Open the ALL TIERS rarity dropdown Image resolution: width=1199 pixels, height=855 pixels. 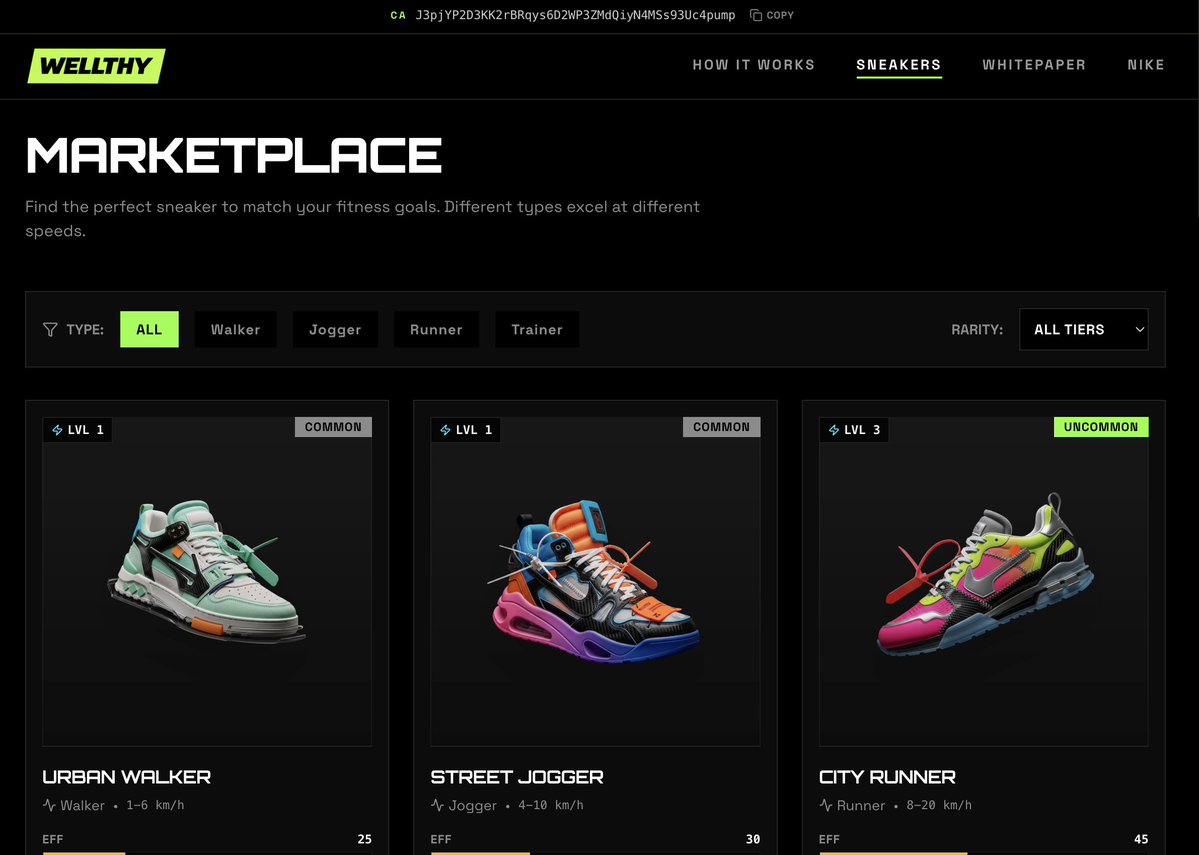[1084, 330]
